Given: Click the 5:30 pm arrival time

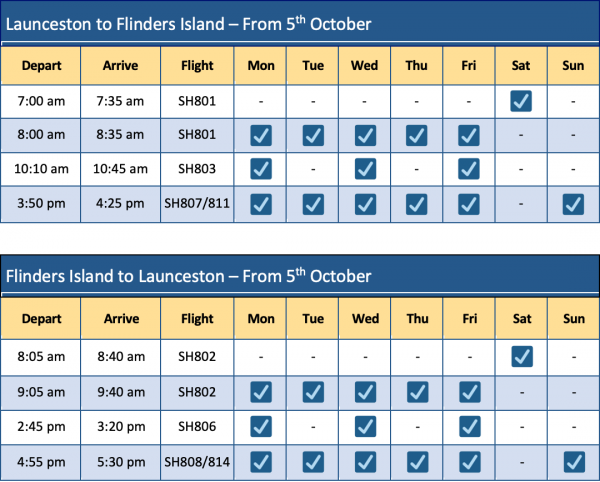Looking at the screenshot, I should pos(120,459).
